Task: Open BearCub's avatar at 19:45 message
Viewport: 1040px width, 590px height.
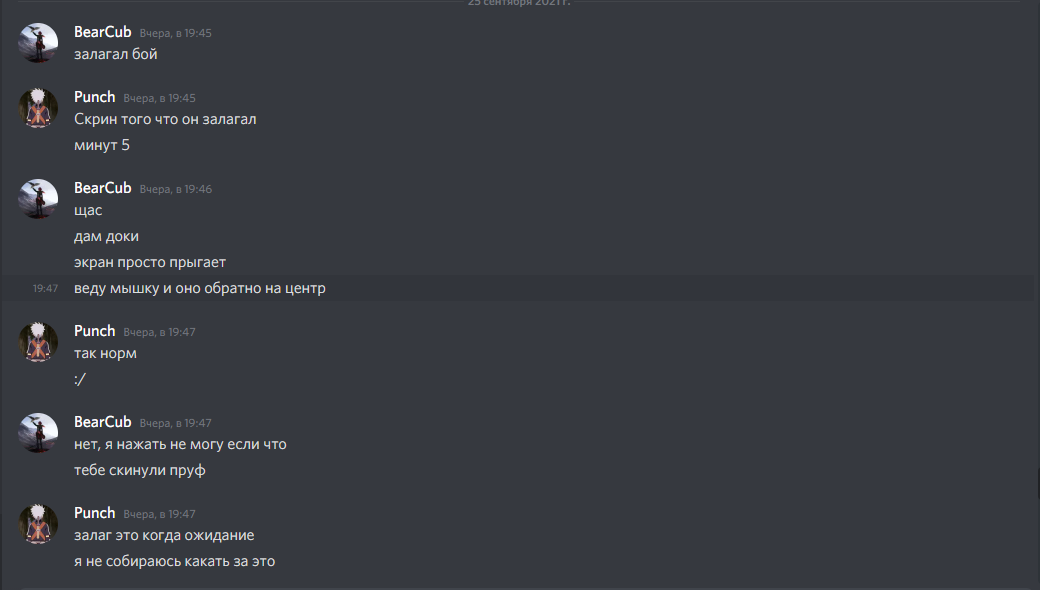Action: [x=38, y=43]
